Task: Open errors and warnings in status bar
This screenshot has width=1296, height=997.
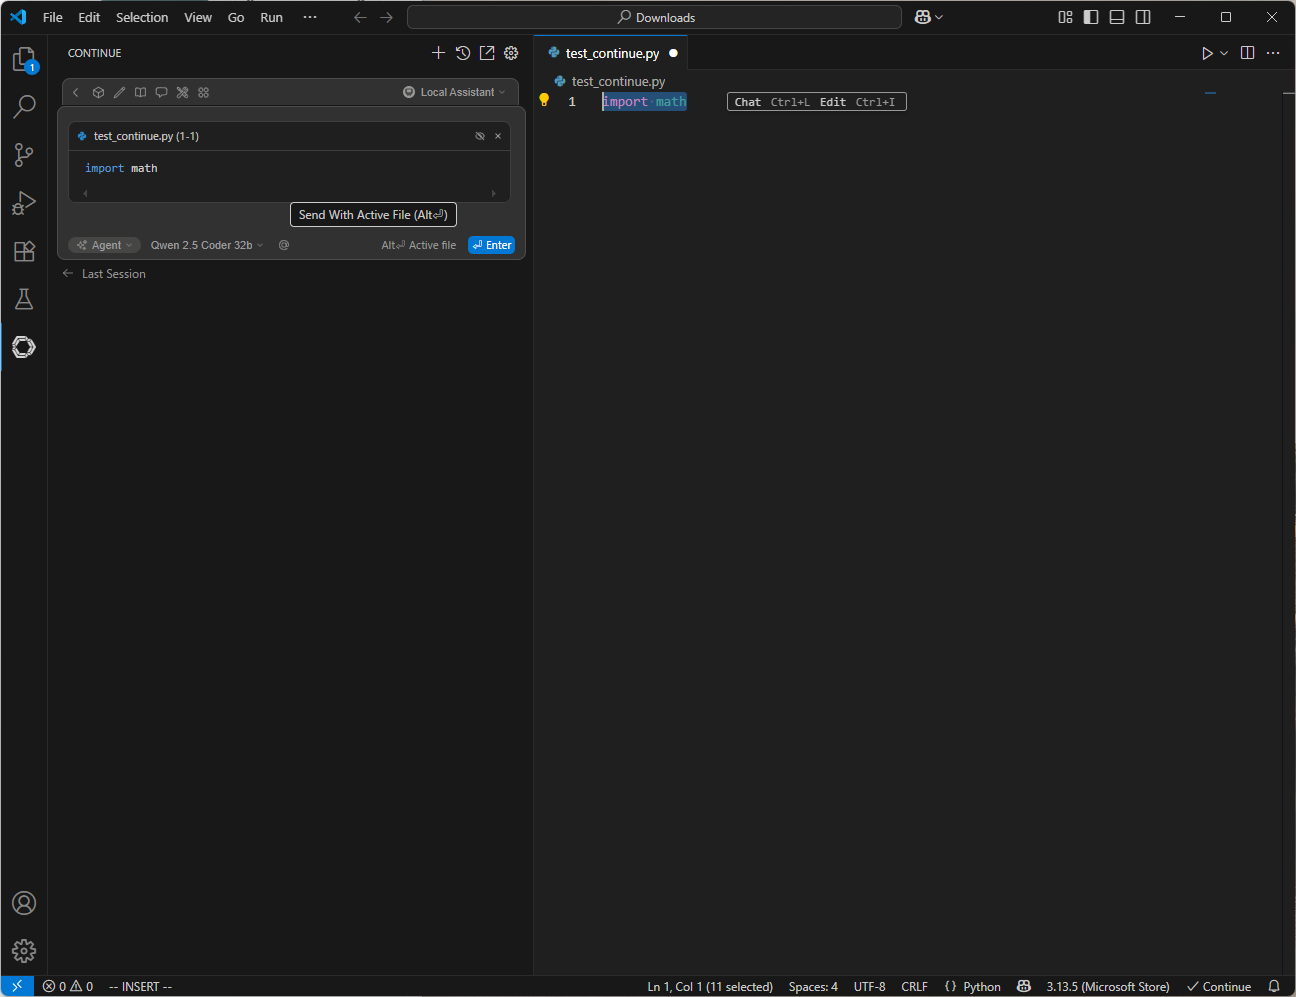Action: [68, 986]
